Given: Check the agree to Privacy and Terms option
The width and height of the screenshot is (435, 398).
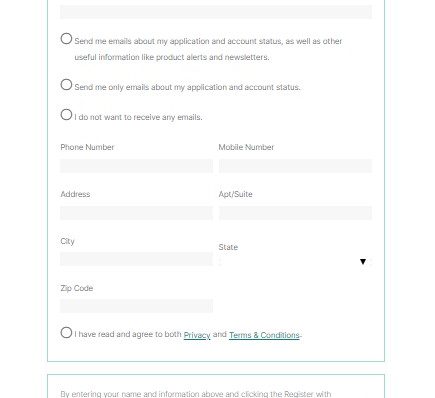Looking at the screenshot, I should [x=66, y=332].
